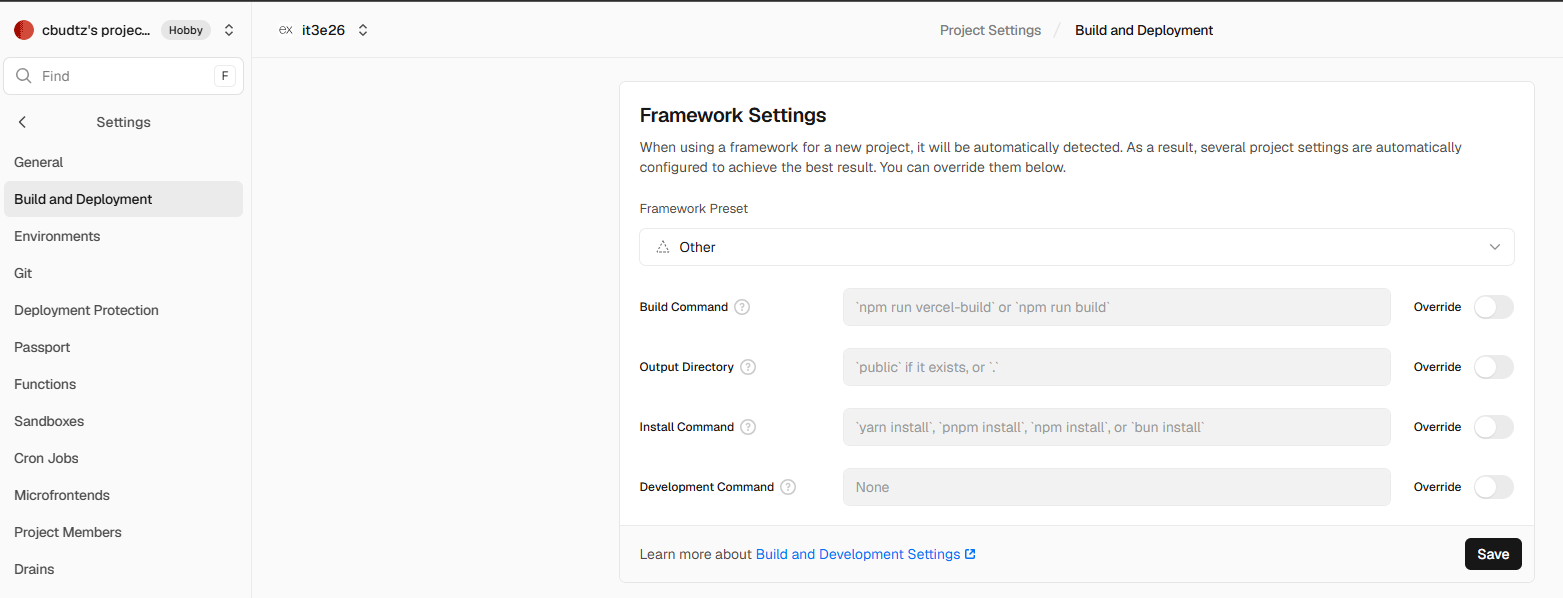The image size is (1563, 598).
Task: Open Environments settings
Action: click(124, 236)
